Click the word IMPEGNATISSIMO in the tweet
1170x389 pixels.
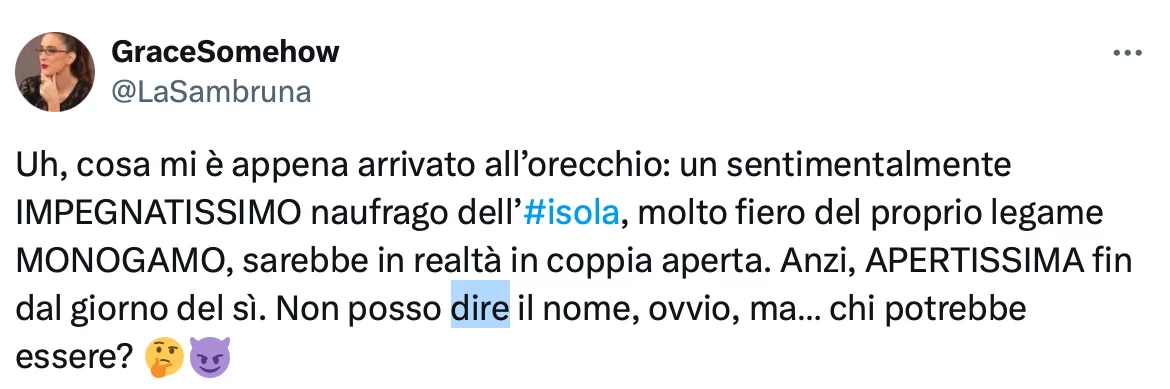tap(158, 214)
